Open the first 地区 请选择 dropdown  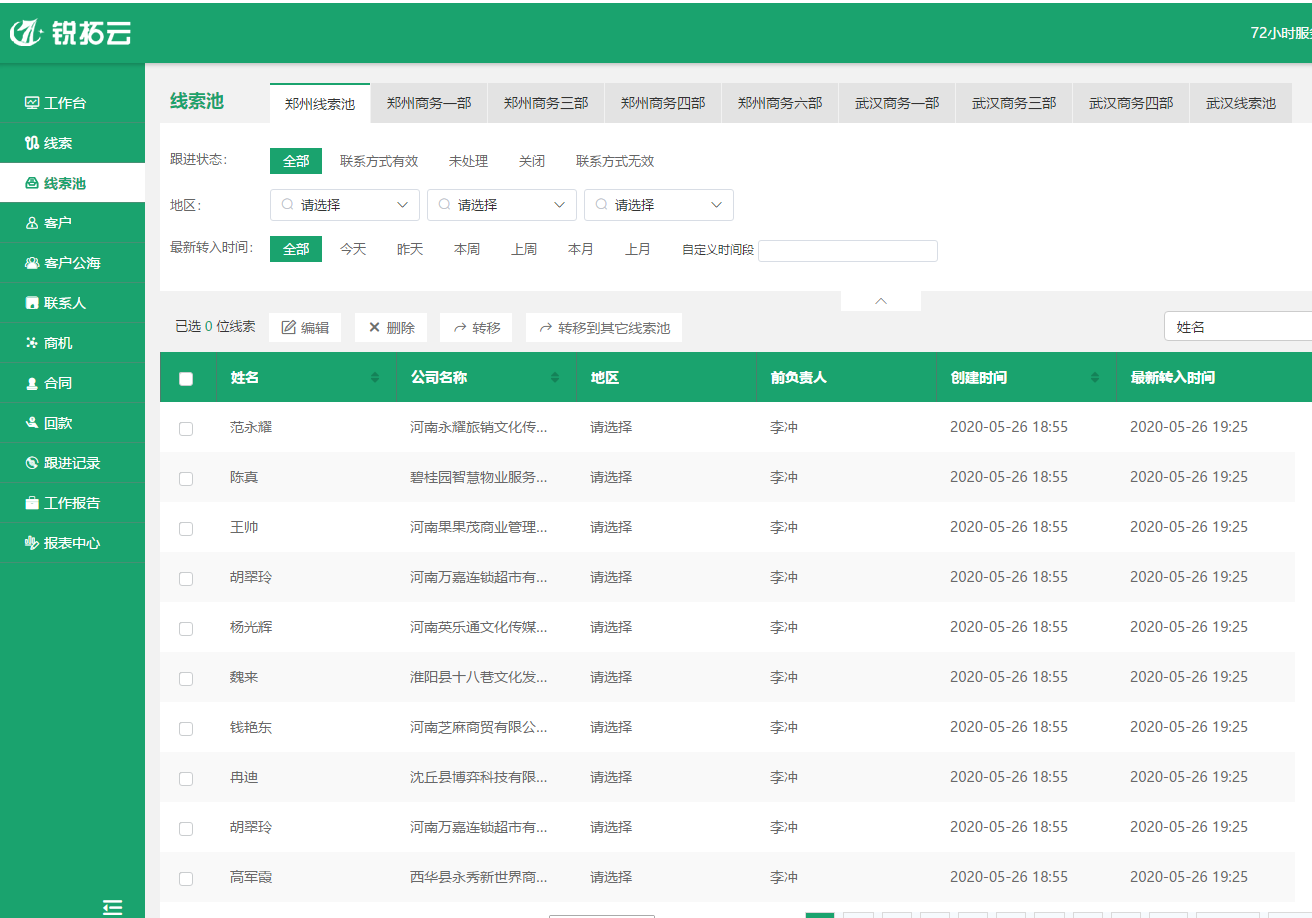[x=345, y=205]
